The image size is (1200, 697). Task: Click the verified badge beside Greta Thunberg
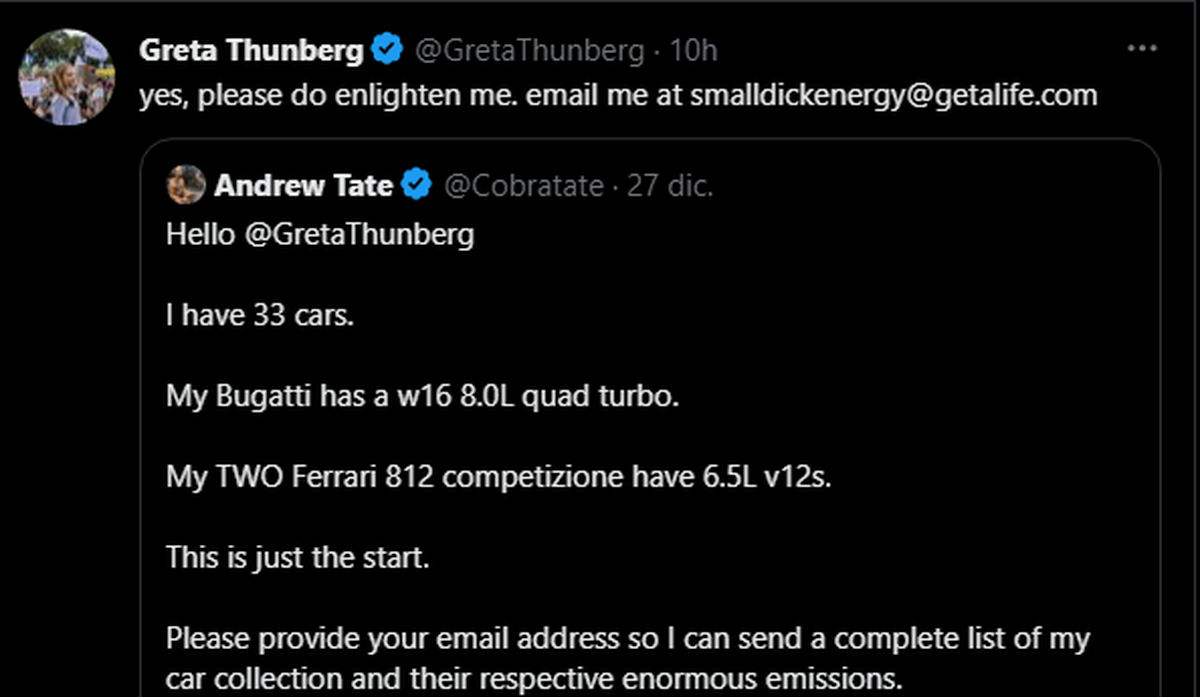[387, 49]
